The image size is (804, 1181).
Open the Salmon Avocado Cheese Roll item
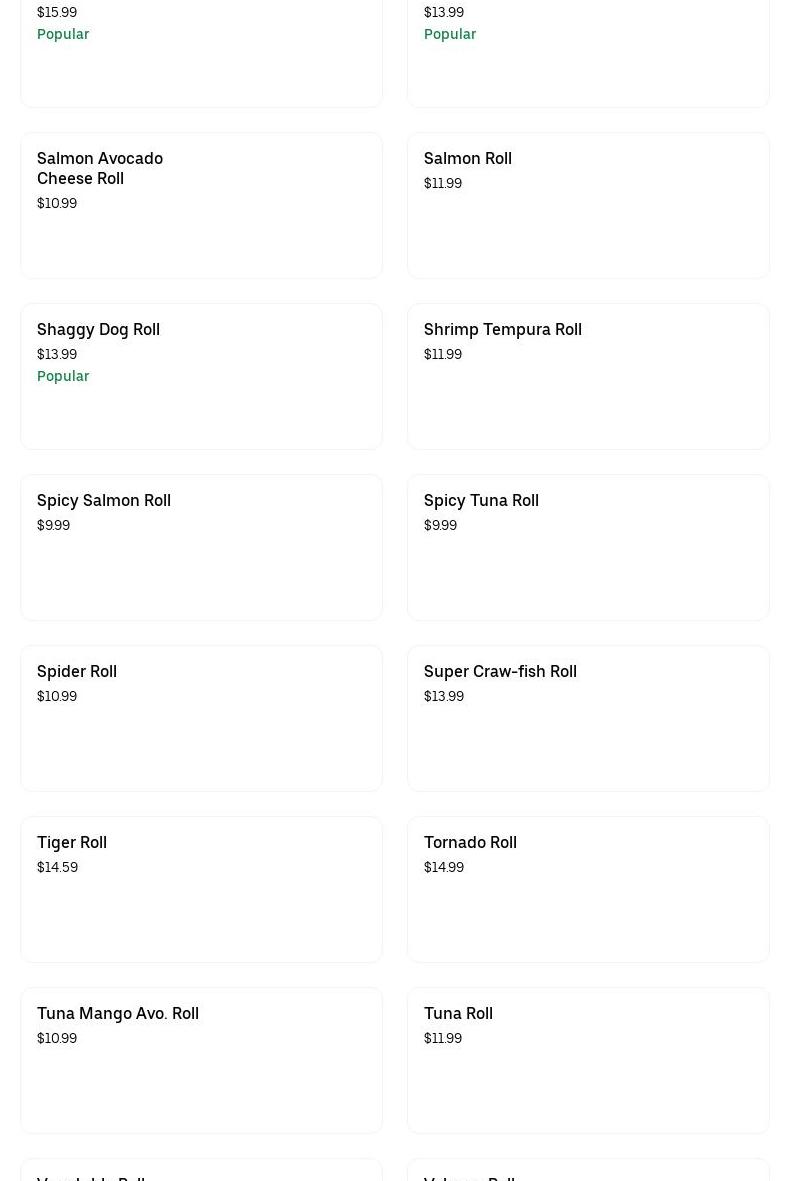100,168
